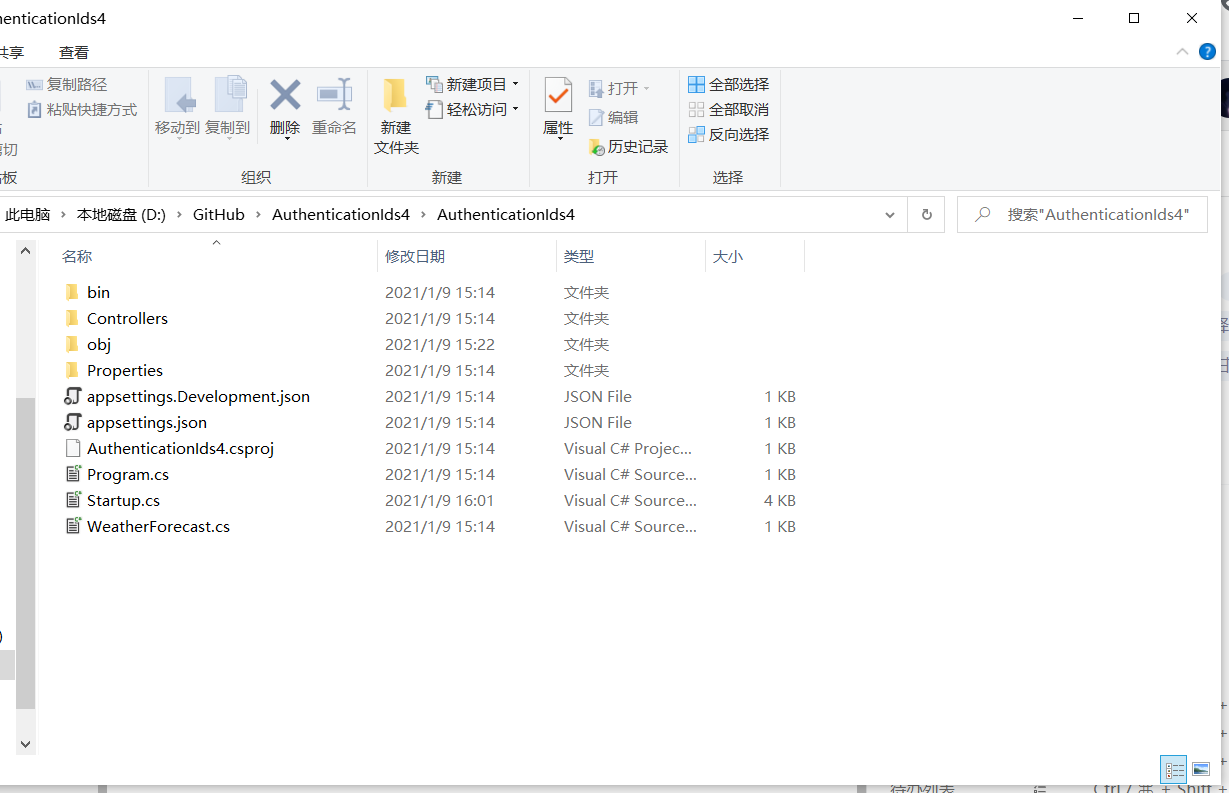
Task: Click the 全部取消 select none icon
Action: (696, 109)
